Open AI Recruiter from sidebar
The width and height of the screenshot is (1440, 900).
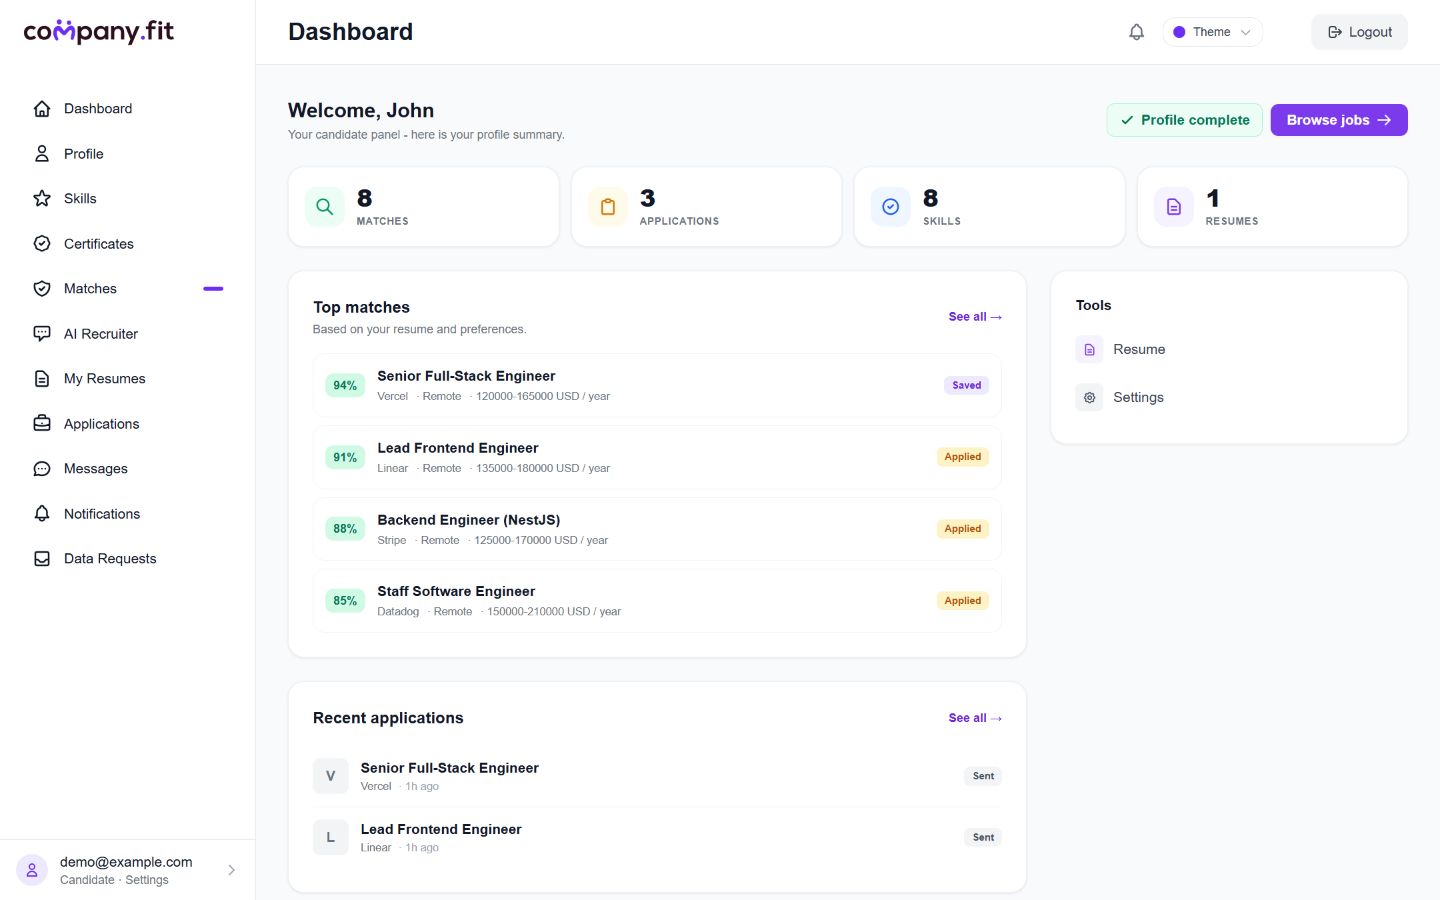pos(128,334)
